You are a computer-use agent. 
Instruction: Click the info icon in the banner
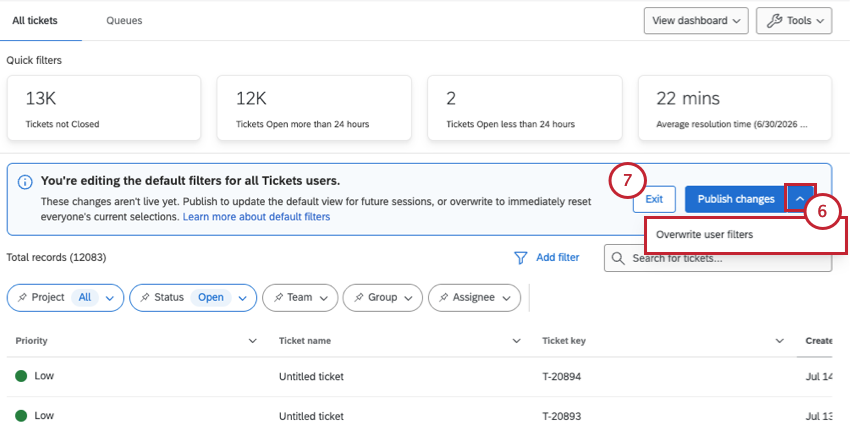point(25,182)
